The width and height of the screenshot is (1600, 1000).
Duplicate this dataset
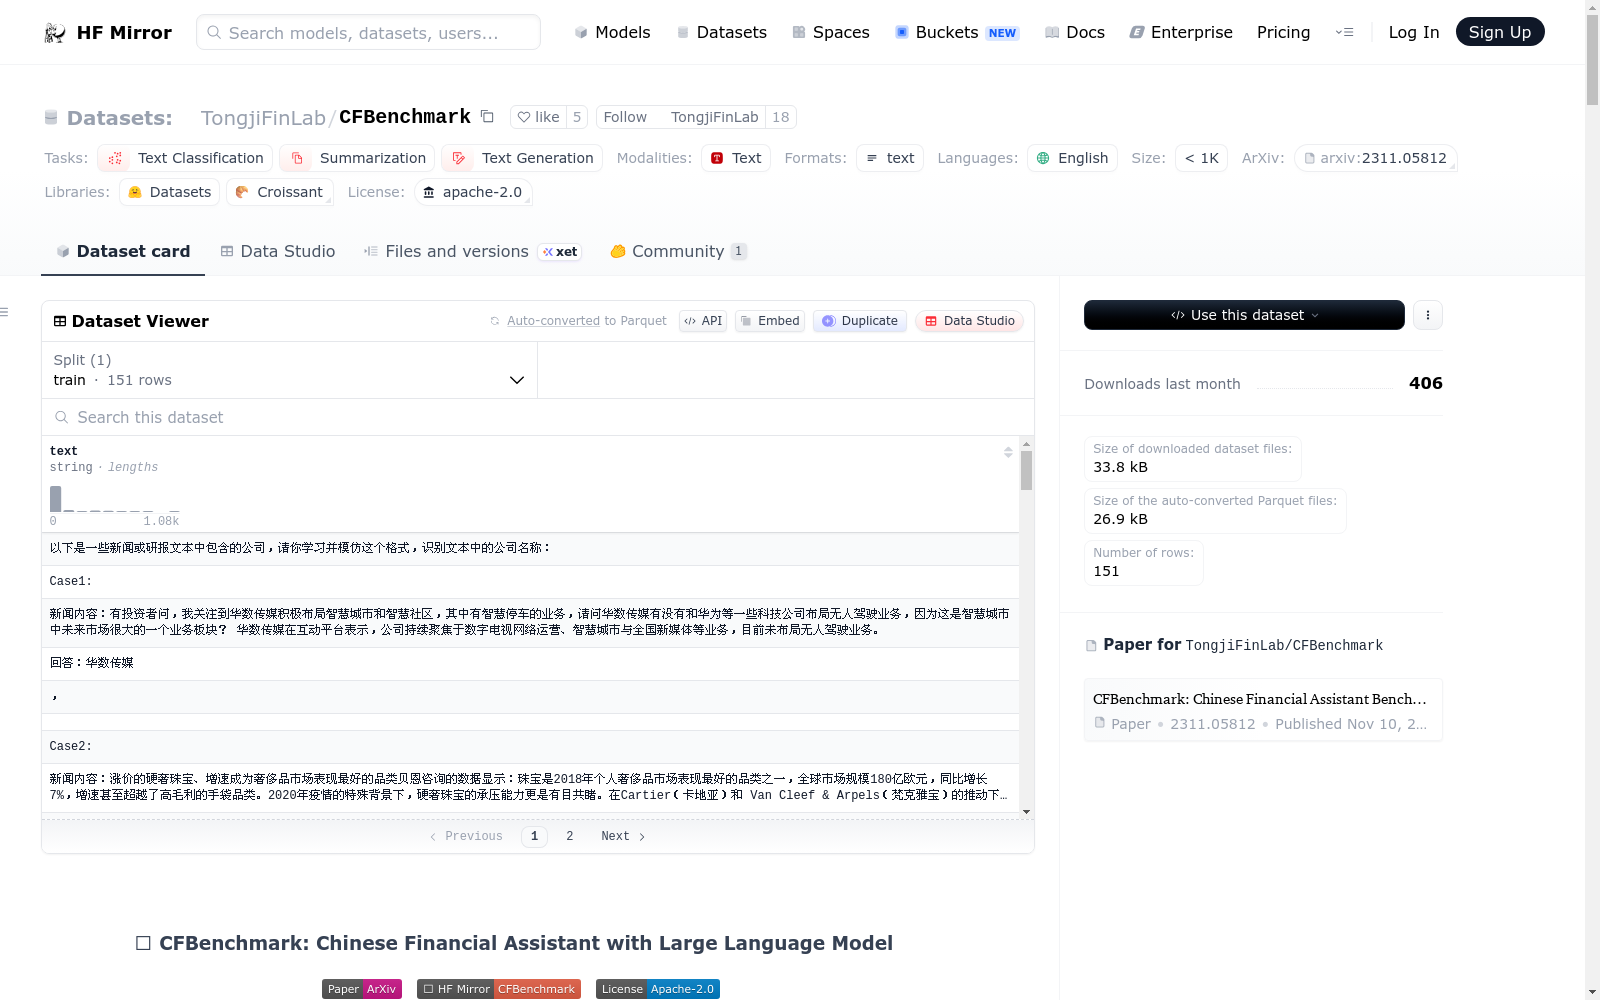tap(860, 321)
